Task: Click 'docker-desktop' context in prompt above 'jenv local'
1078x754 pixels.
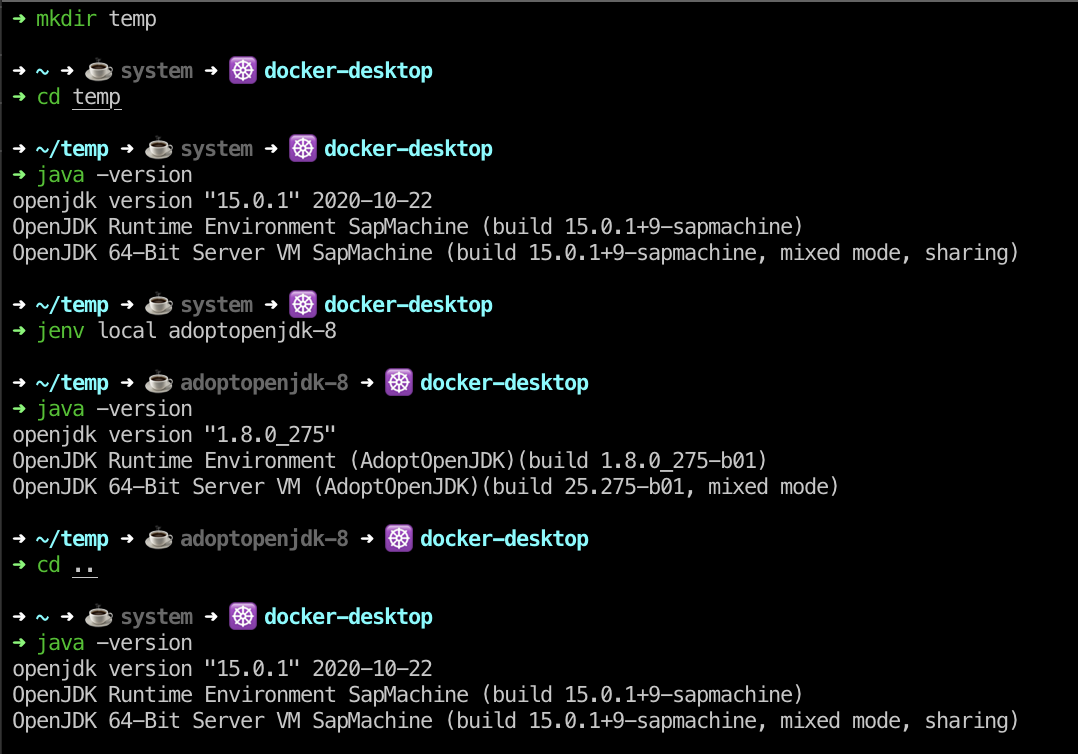Action: 408,304
